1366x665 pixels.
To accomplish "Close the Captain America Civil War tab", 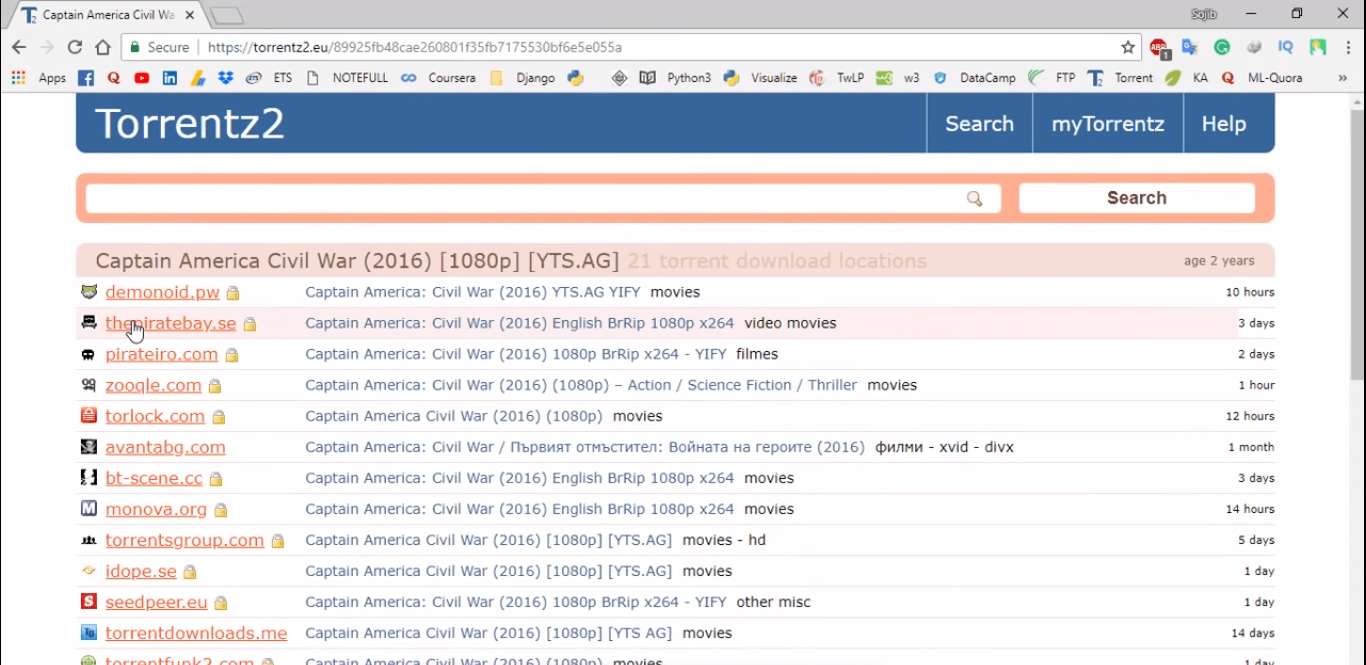I will pyautogui.click(x=190, y=15).
